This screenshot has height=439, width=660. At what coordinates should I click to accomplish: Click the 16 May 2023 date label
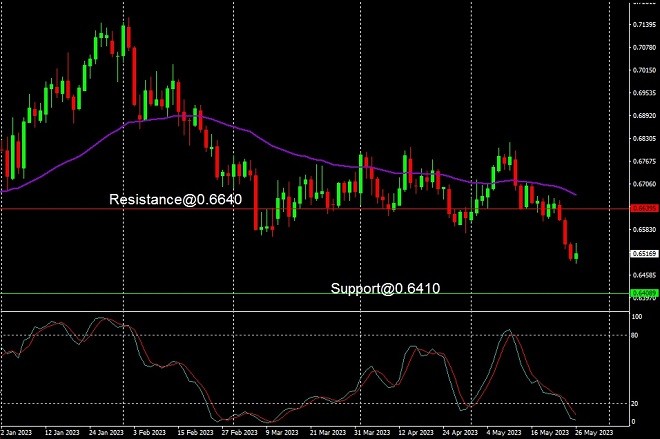[x=550, y=433]
